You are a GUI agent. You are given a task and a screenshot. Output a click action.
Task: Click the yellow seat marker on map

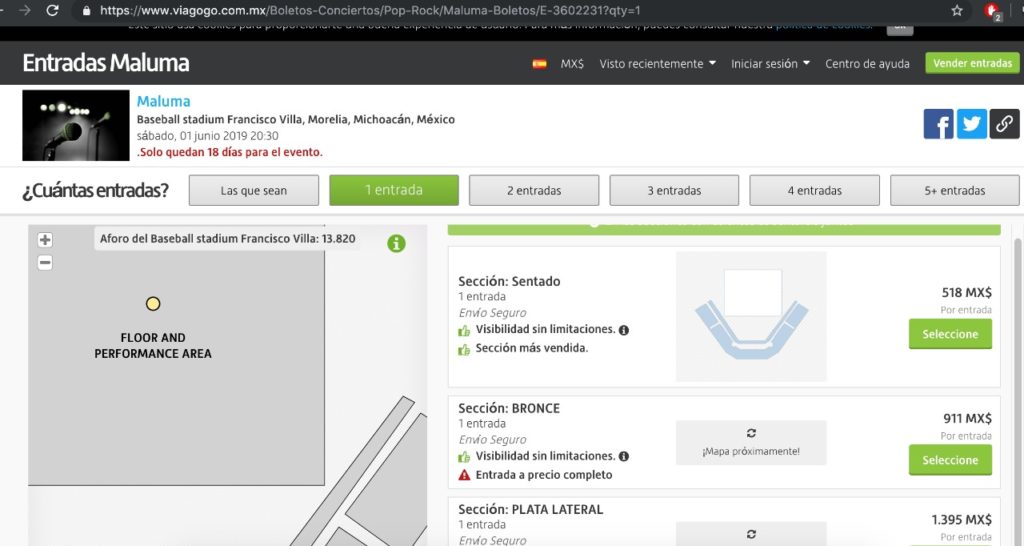(x=153, y=304)
